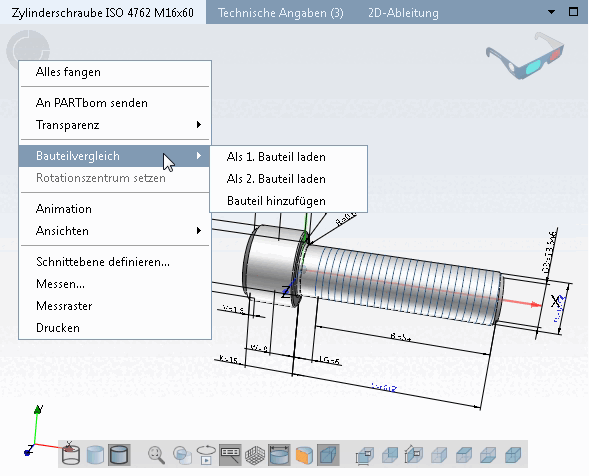This screenshot has width=589, height=476.
Task: Expand the Transparenz submenu arrow
Action: [199, 124]
